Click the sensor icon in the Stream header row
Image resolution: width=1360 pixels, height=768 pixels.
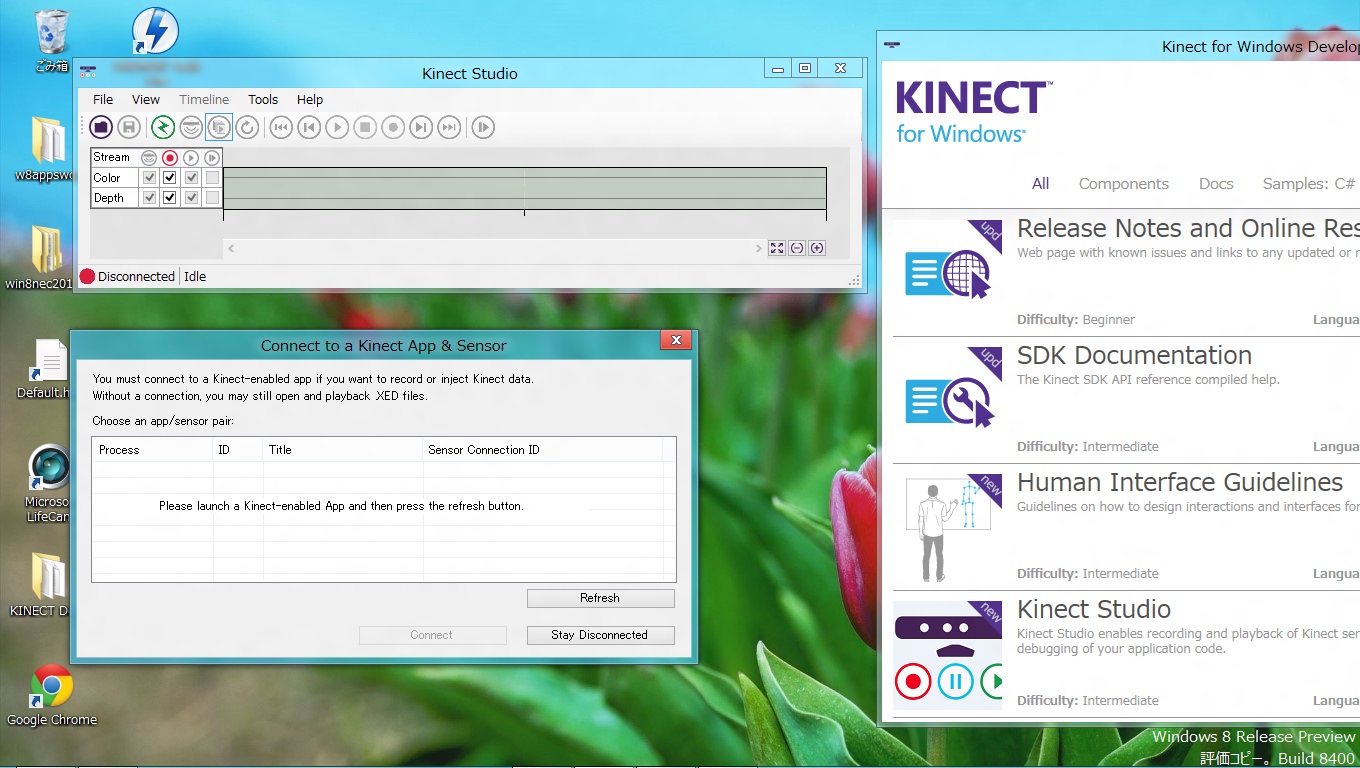click(x=149, y=157)
